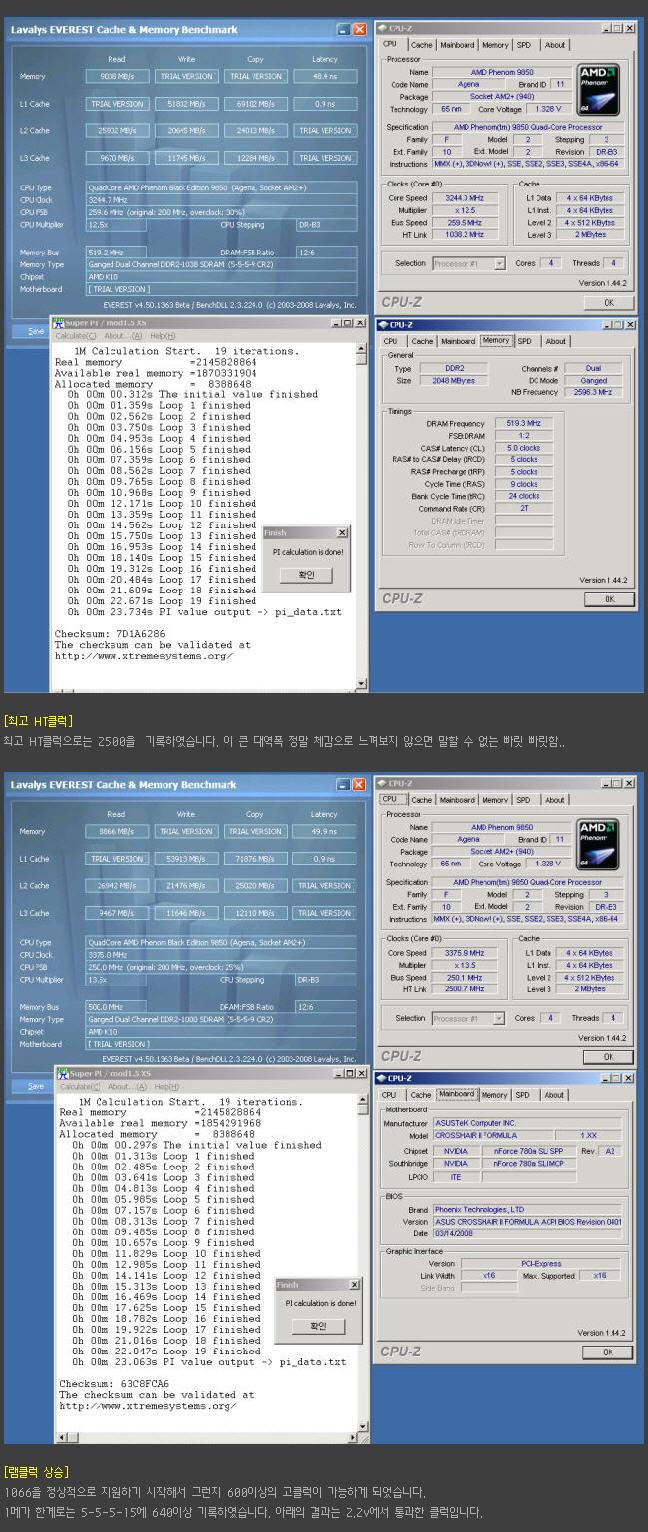Open Memory tab in CPU-Z showing 3375.9 MHz

tap(494, 800)
